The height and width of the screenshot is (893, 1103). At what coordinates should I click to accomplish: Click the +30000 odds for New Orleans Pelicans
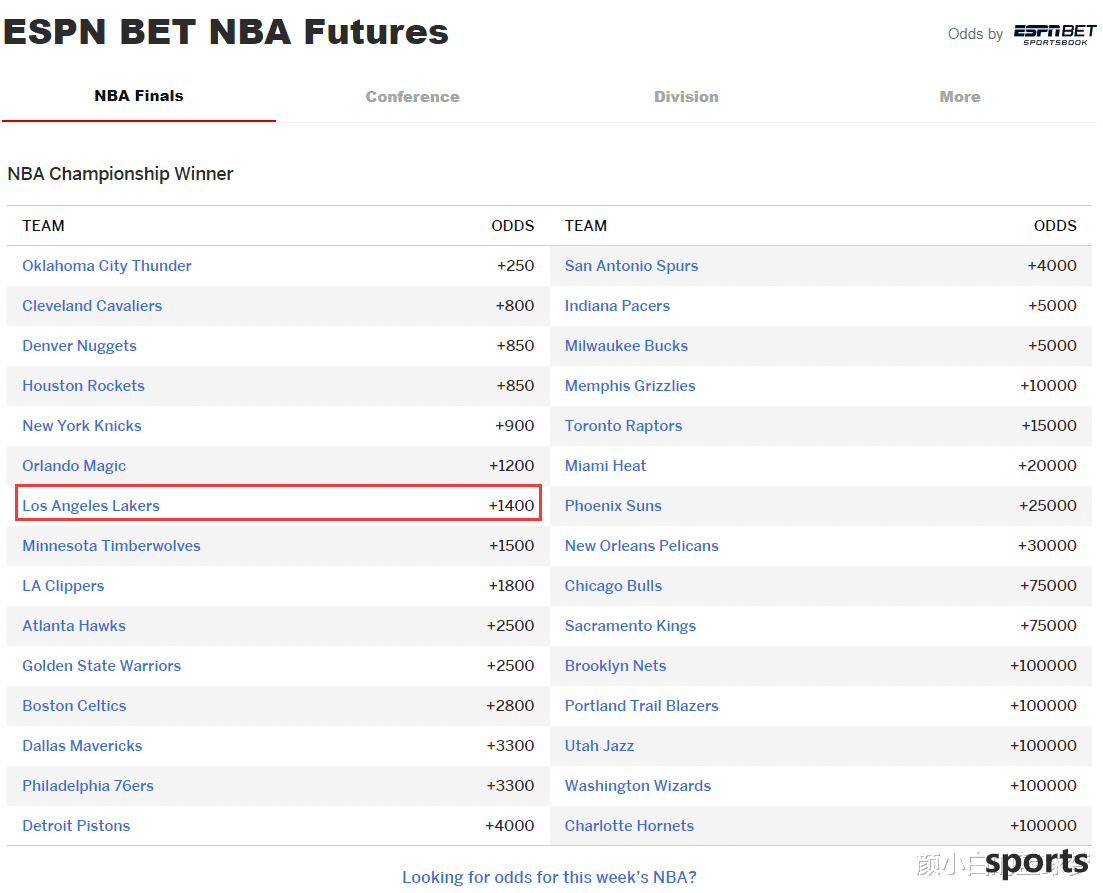tap(1047, 546)
